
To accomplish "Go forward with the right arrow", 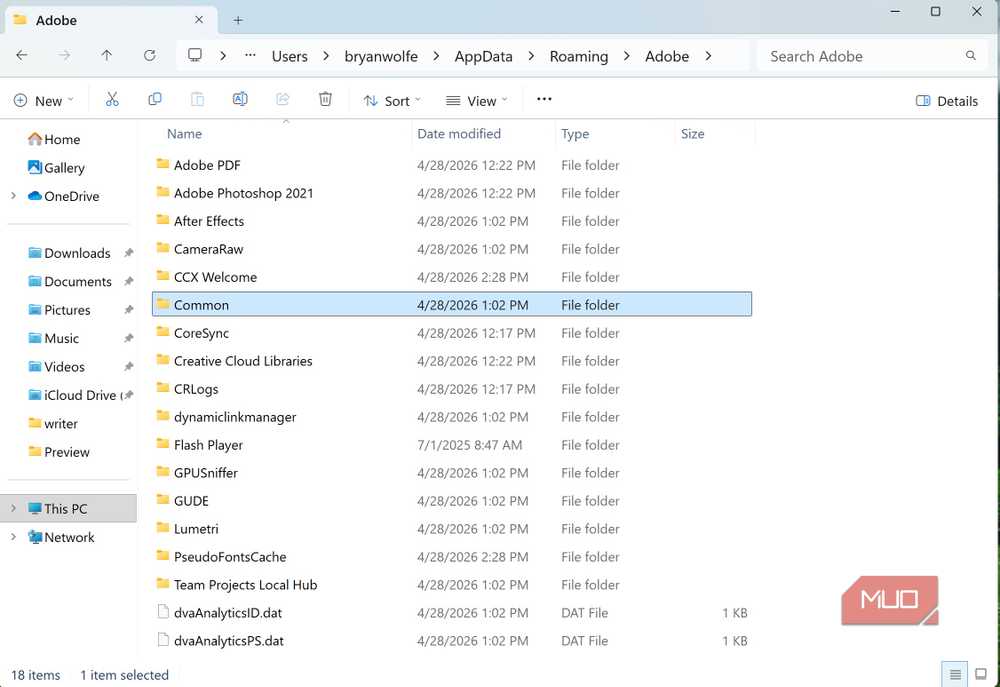I will coord(64,56).
